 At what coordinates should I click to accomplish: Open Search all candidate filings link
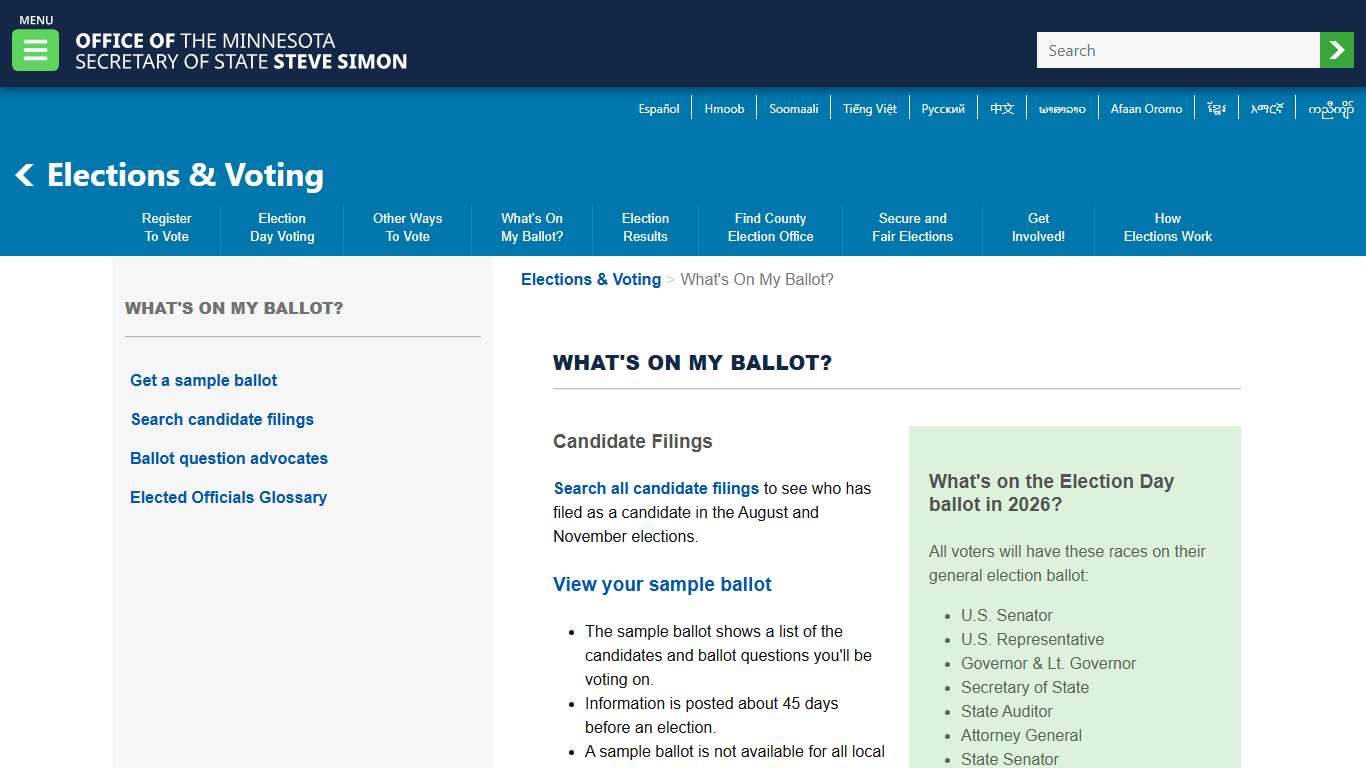click(x=656, y=488)
